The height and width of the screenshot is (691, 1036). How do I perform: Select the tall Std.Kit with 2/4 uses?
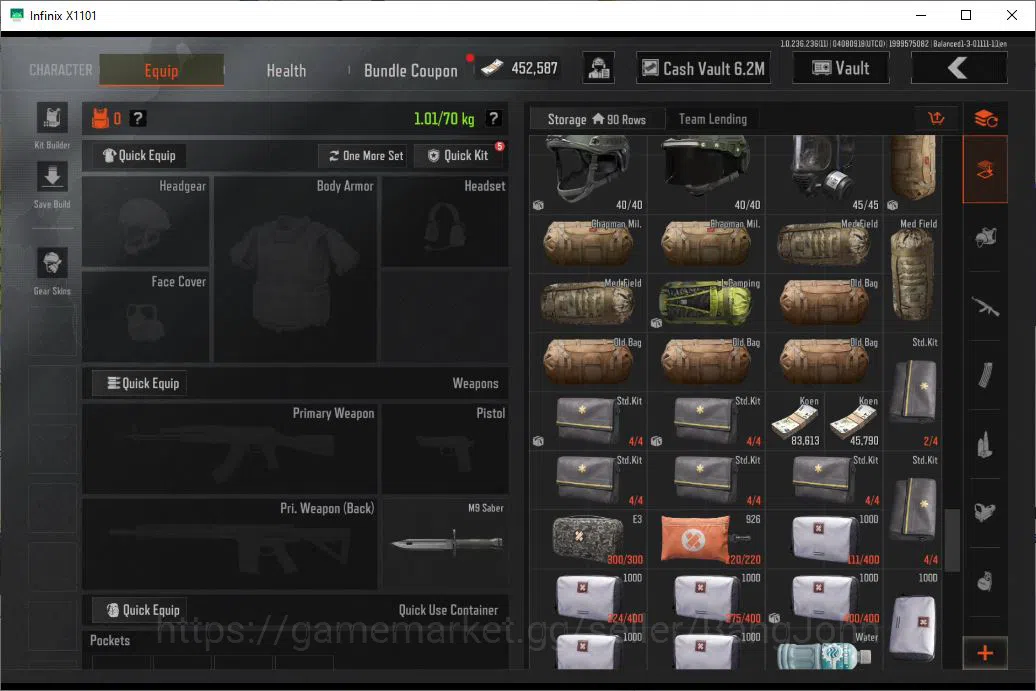[914, 392]
